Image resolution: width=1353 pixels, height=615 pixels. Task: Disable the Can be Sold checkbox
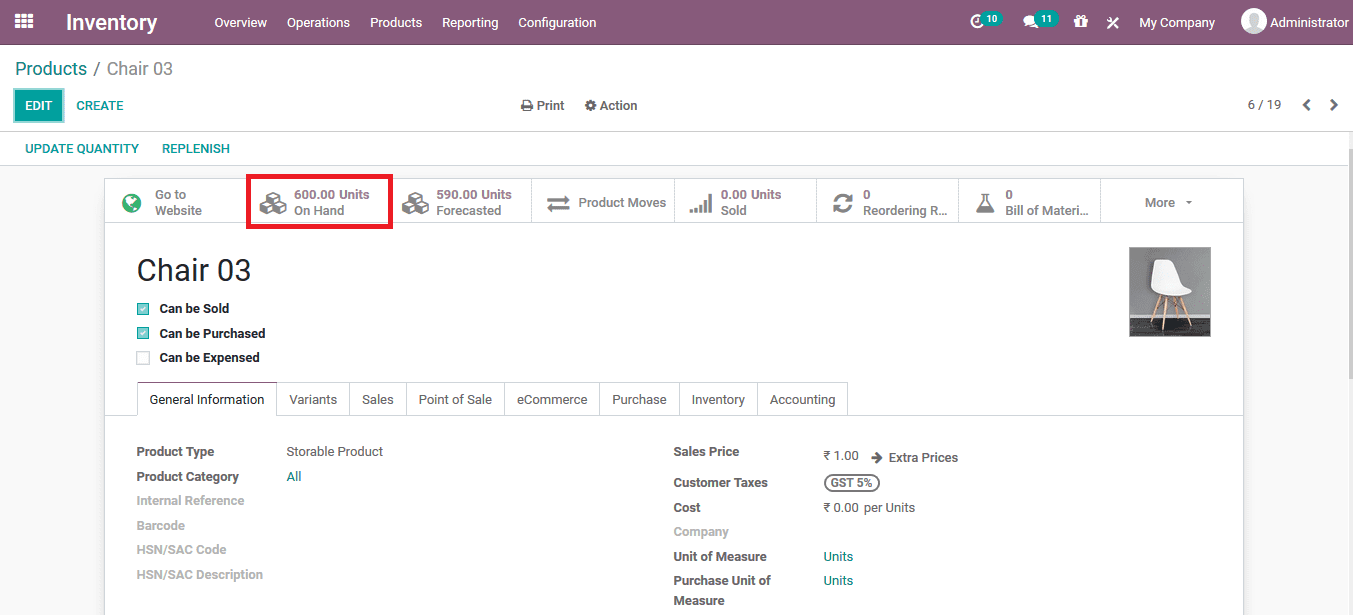pos(142,308)
